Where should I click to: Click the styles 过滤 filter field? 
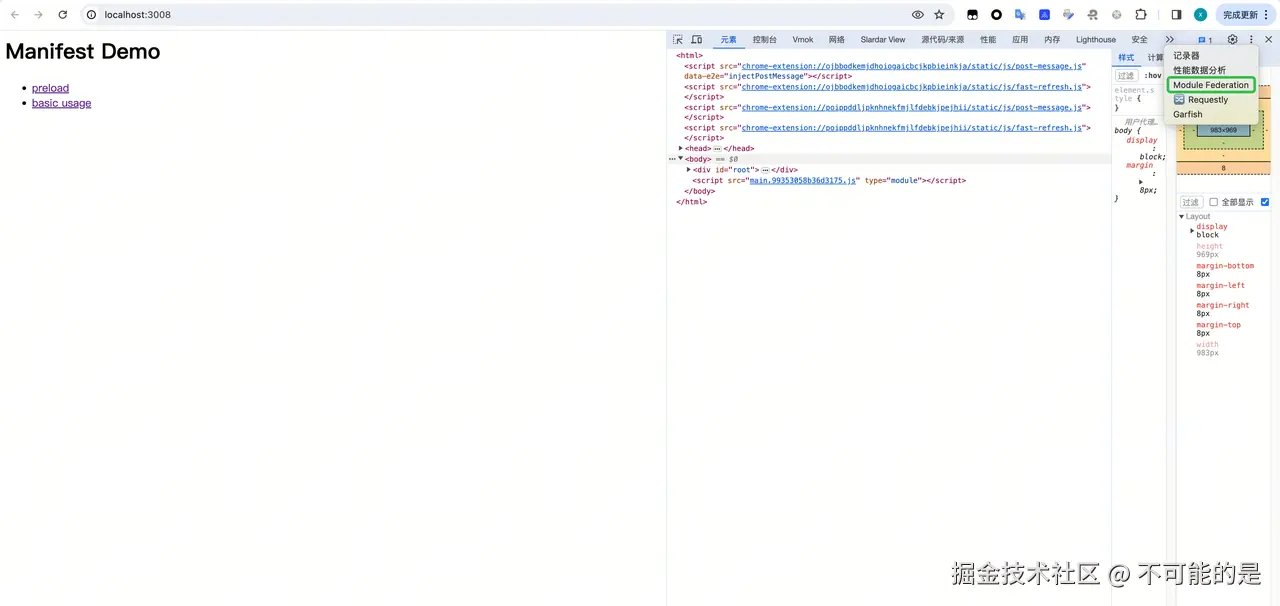(1127, 76)
